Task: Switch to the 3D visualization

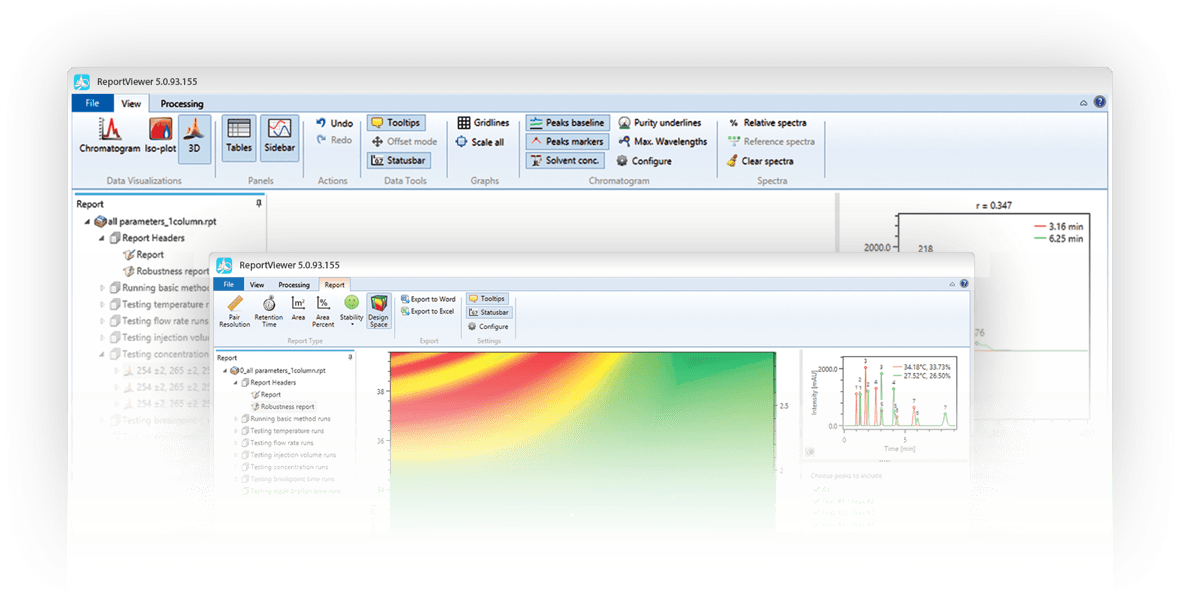Action: point(196,137)
